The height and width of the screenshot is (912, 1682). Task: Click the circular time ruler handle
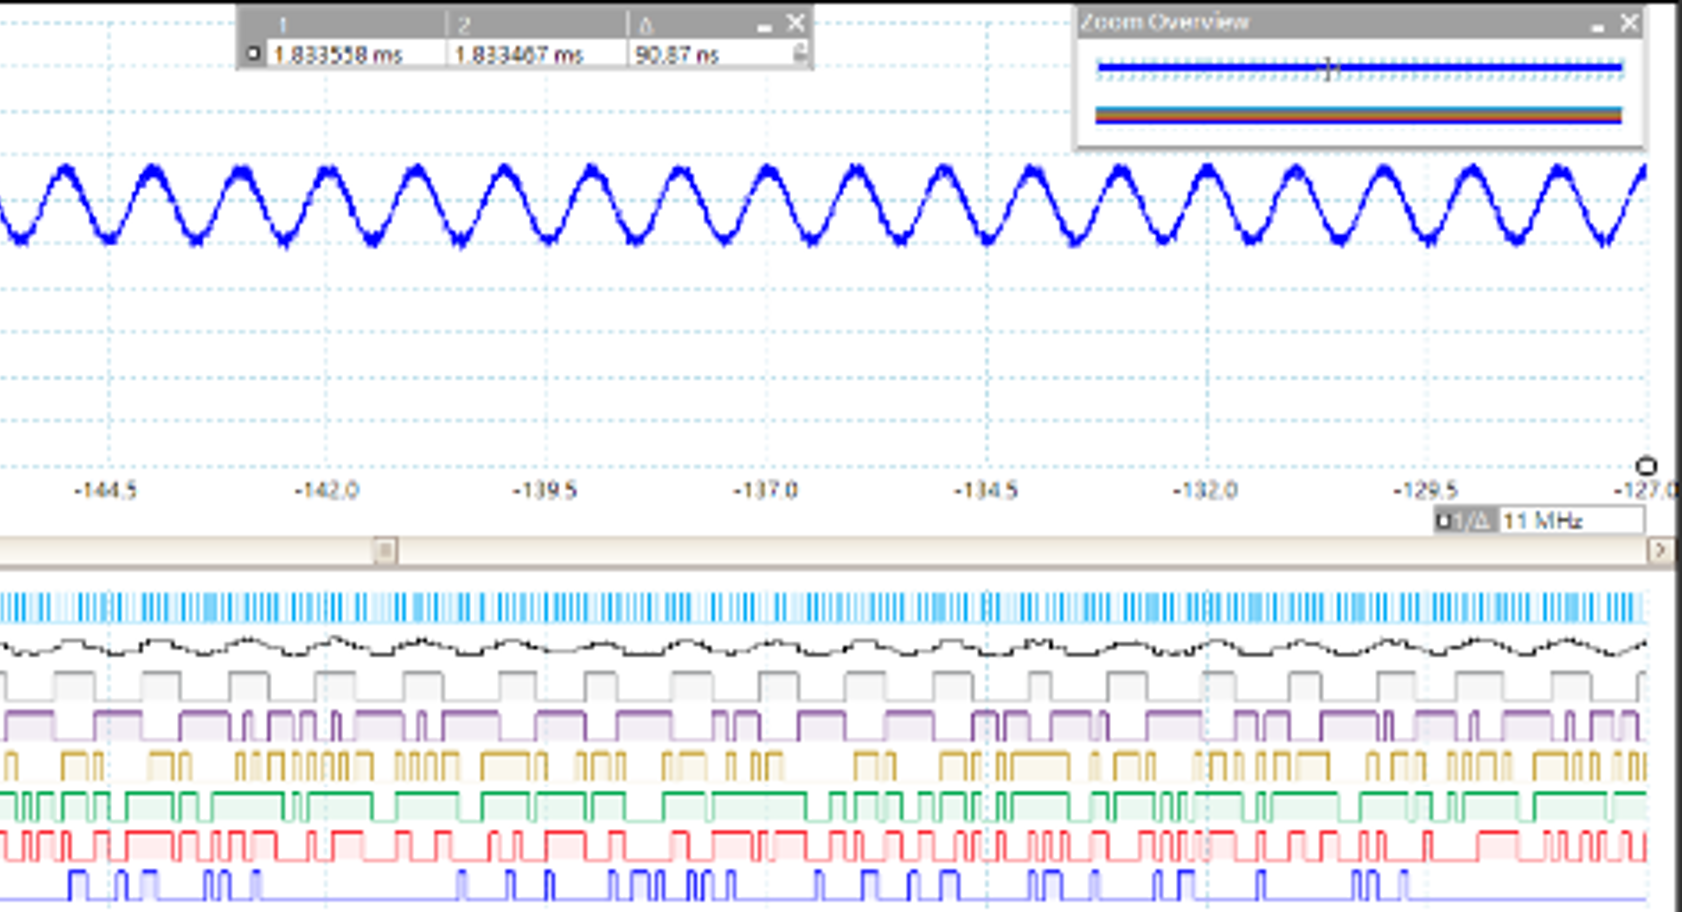tap(1645, 466)
